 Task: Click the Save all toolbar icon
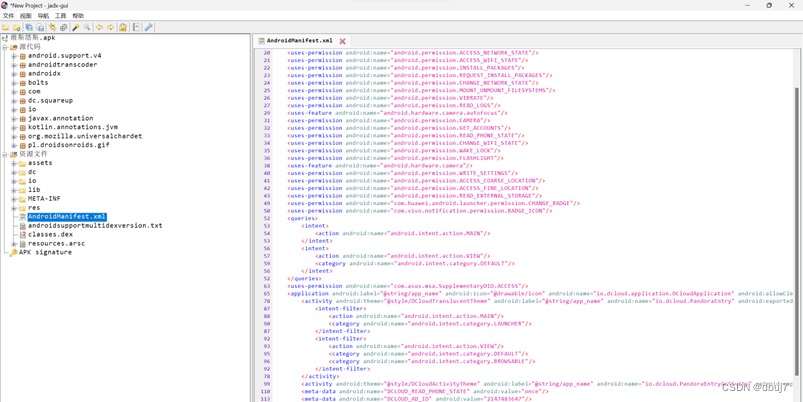coord(29,27)
